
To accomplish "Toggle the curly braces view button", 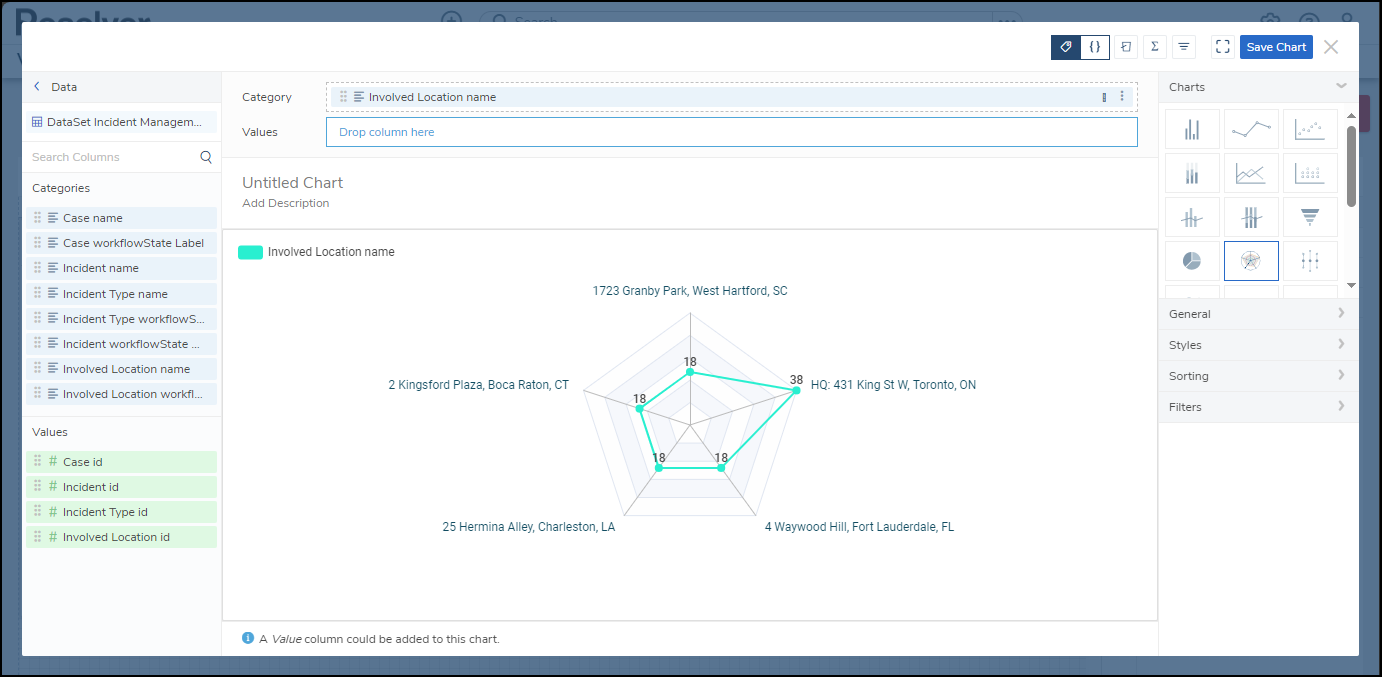I will pos(1095,47).
